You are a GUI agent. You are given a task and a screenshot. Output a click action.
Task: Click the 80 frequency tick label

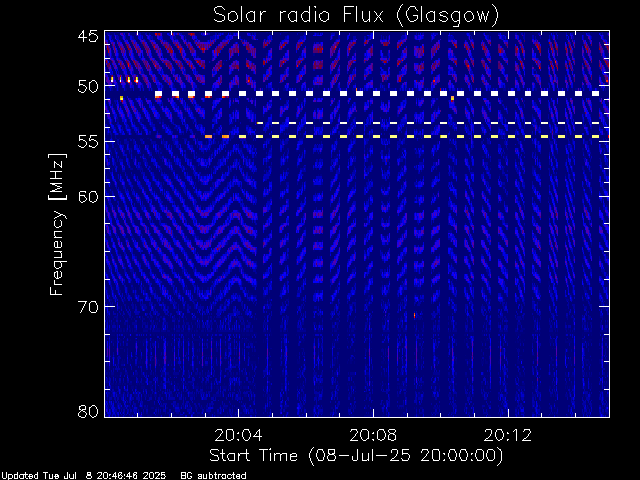(x=88, y=411)
